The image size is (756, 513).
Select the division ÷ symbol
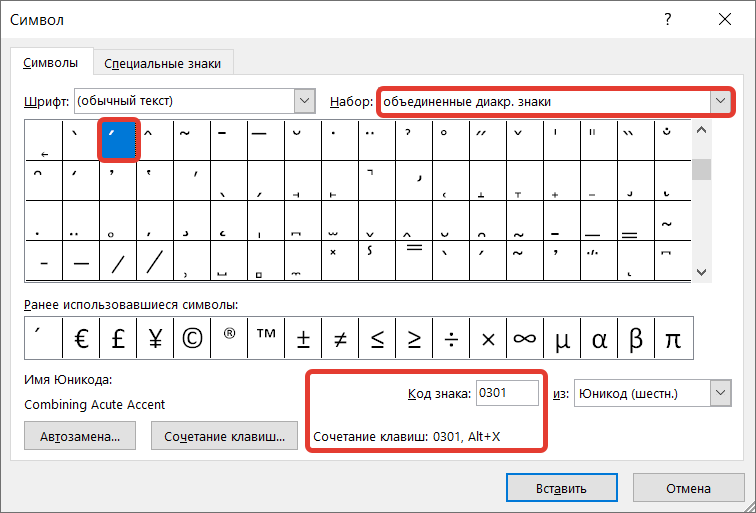(451, 338)
